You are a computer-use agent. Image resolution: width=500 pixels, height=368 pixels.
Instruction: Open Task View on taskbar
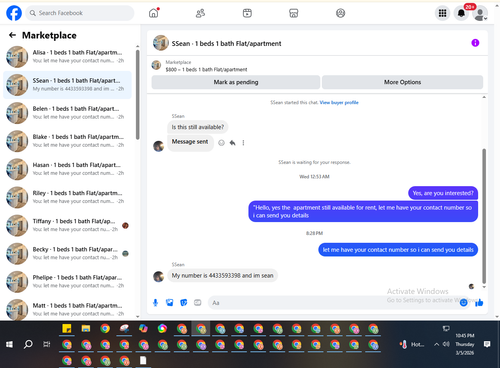(x=47, y=344)
